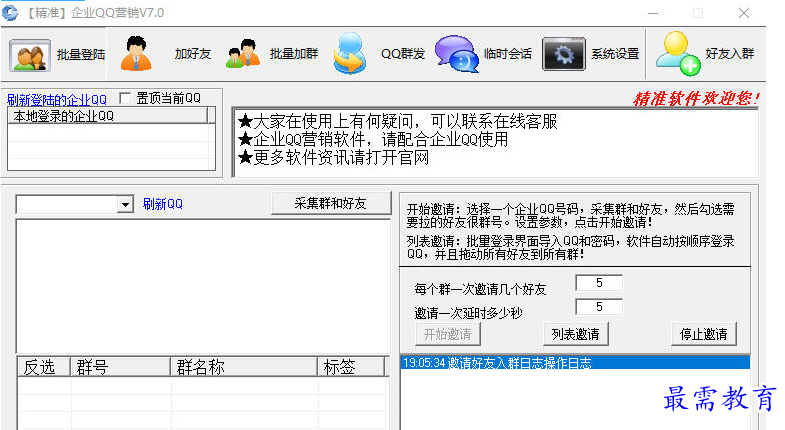Open the QQ群发 mass send icon
Screen dimensions: 785x430
pyautogui.click(x=349, y=54)
